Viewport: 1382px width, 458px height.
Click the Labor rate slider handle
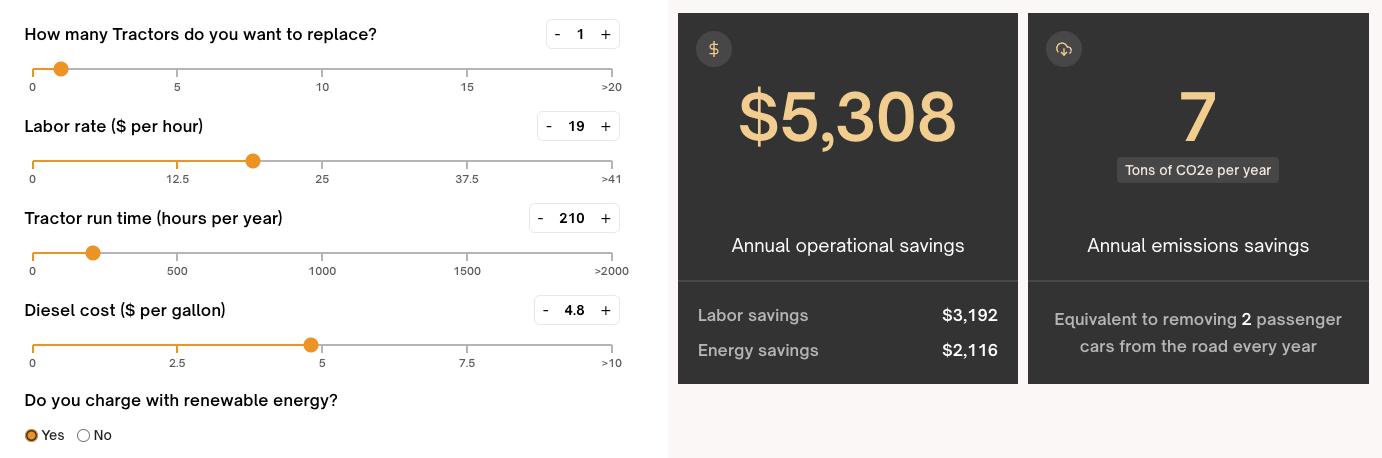253,161
